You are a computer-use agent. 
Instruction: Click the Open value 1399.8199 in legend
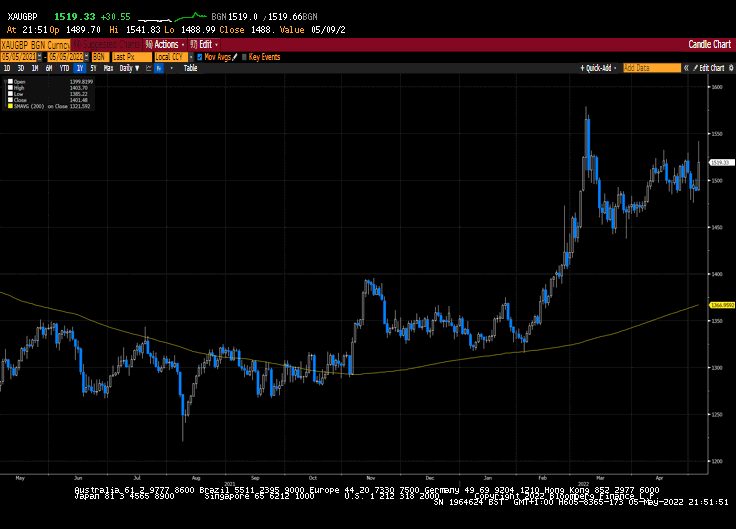(x=81, y=82)
